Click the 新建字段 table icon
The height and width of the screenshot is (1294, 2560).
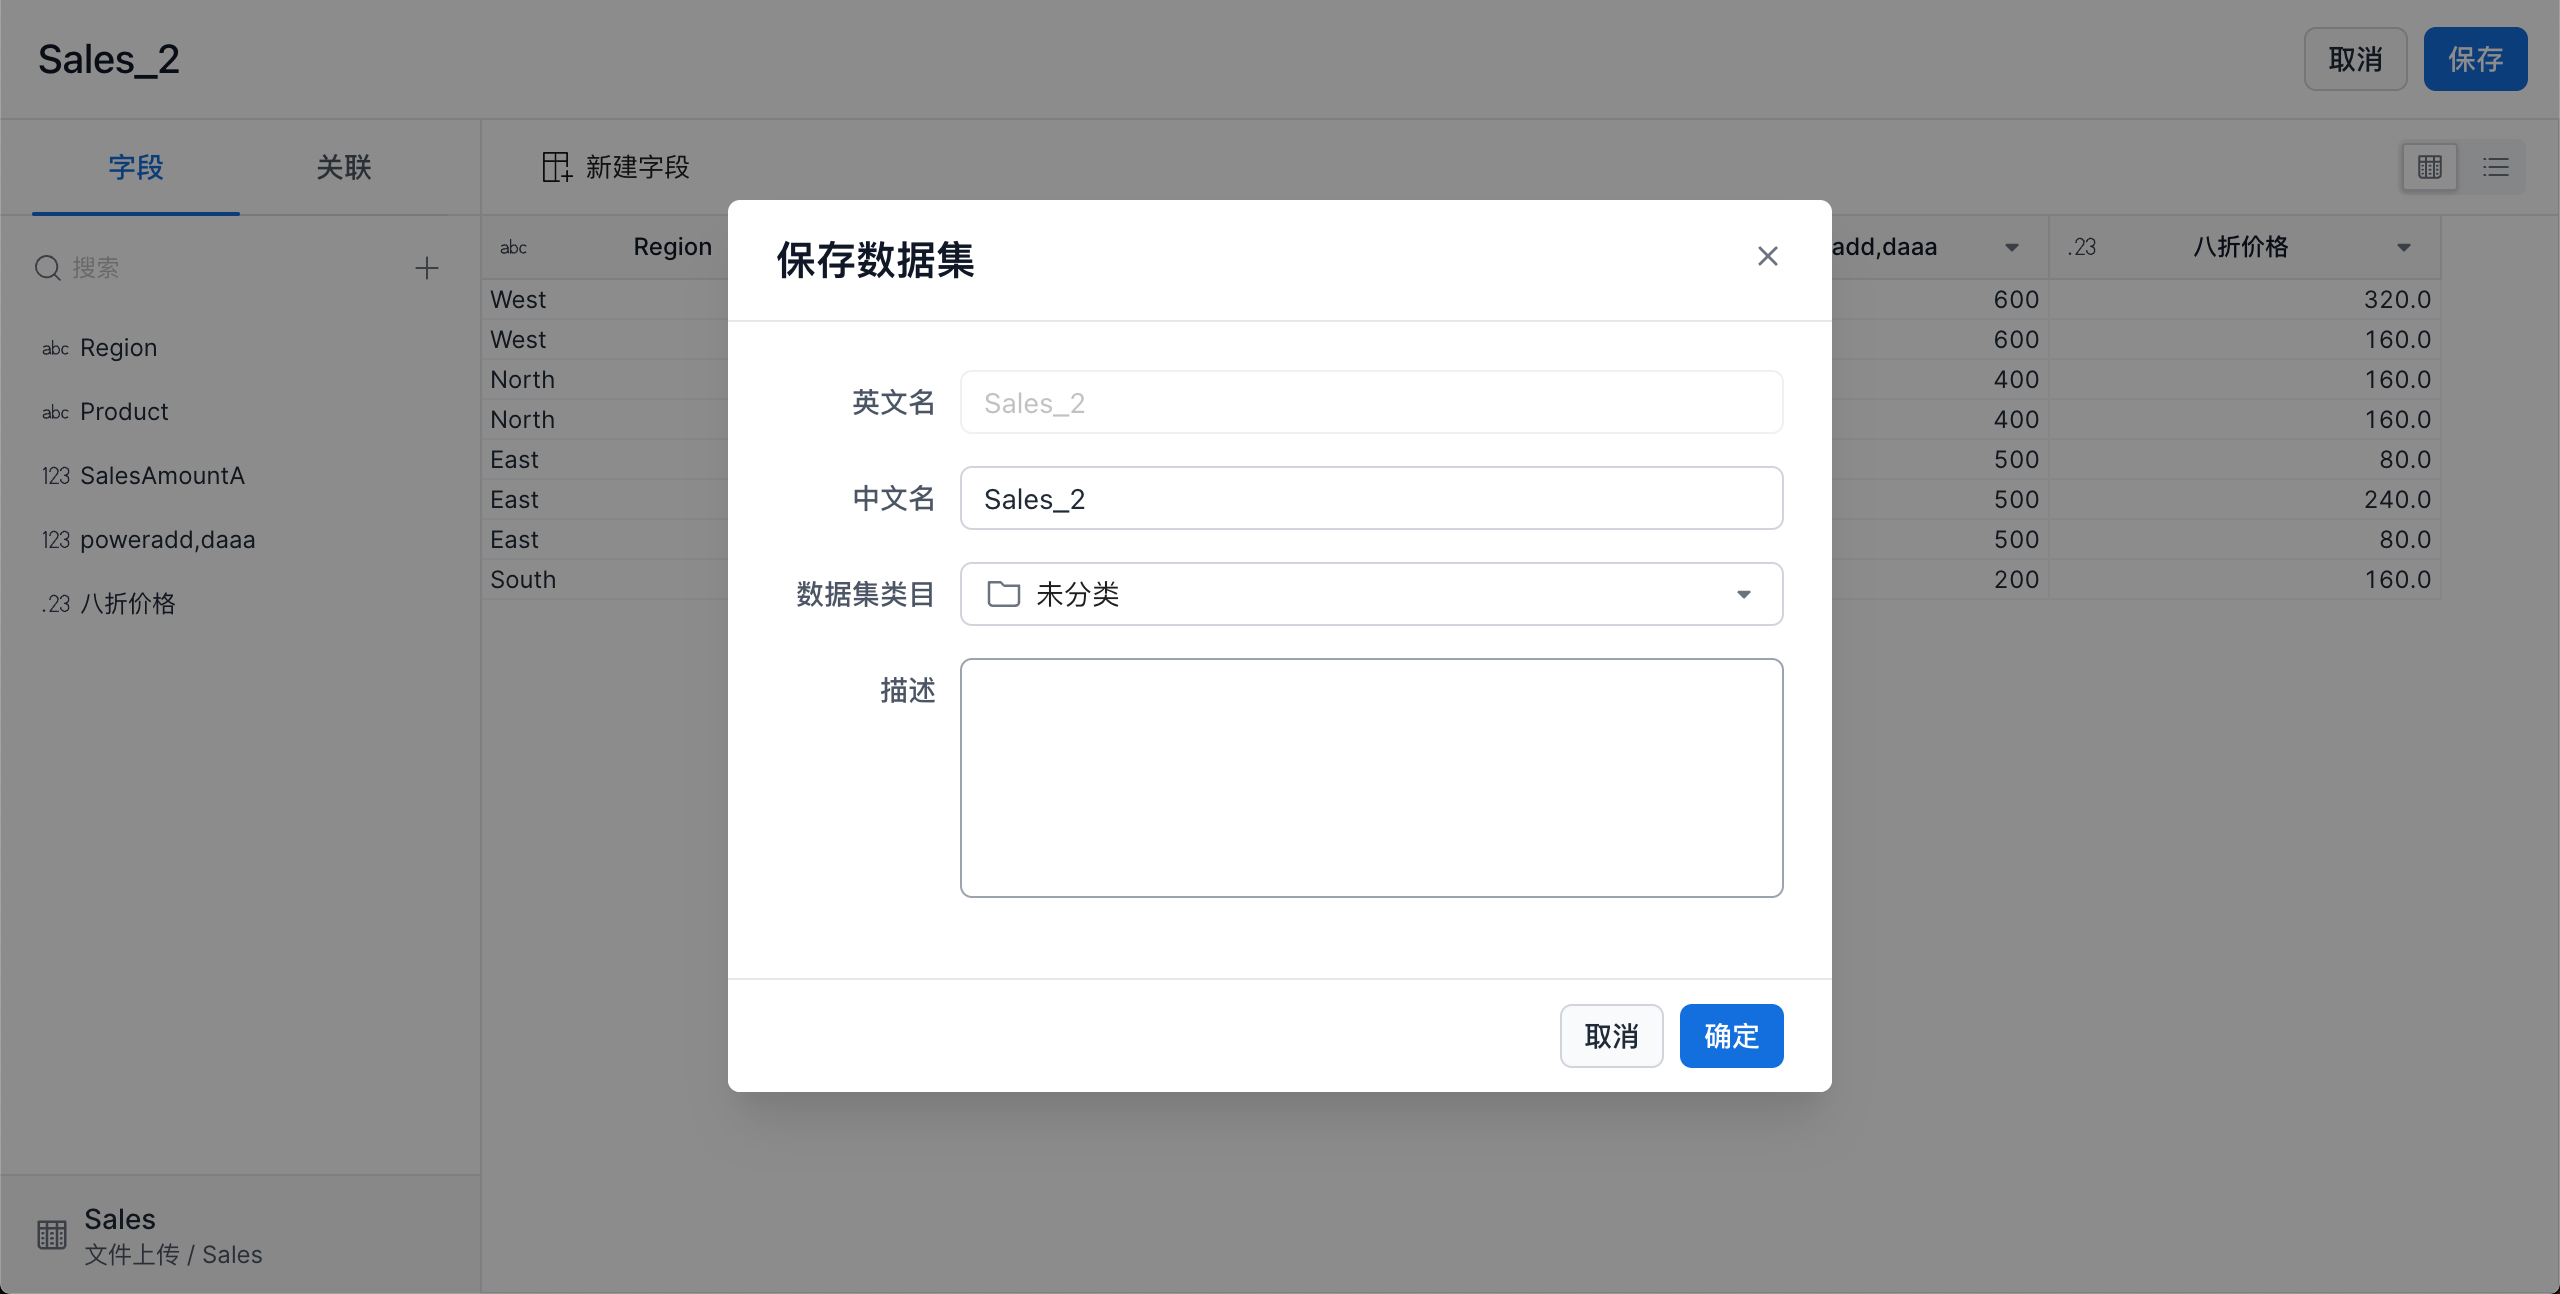[556, 167]
